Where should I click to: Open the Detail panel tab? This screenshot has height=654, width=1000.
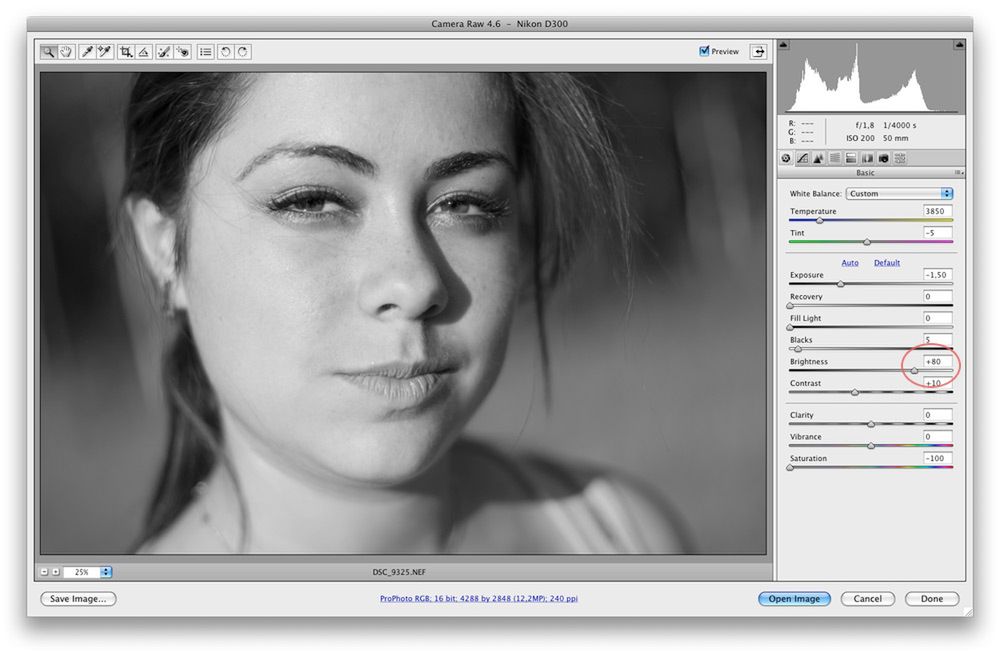coord(818,158)
